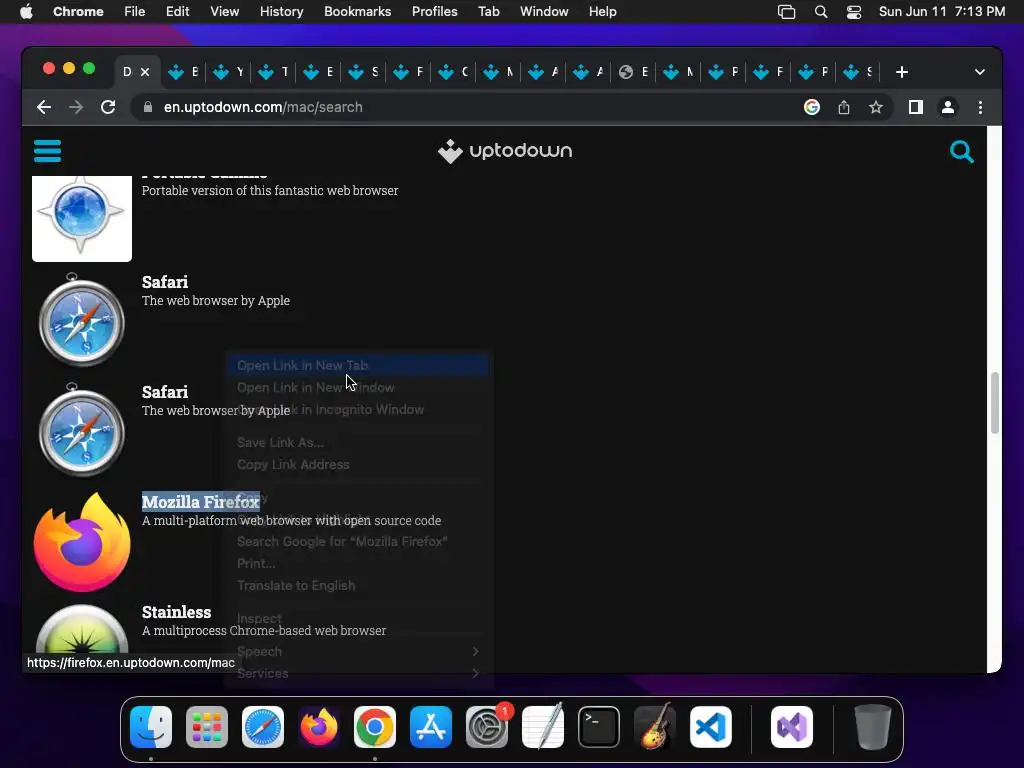The width and height of the screenshot is (1024, 768).
Task: Click the lock icon in address bar
Action: click(148, 107)
